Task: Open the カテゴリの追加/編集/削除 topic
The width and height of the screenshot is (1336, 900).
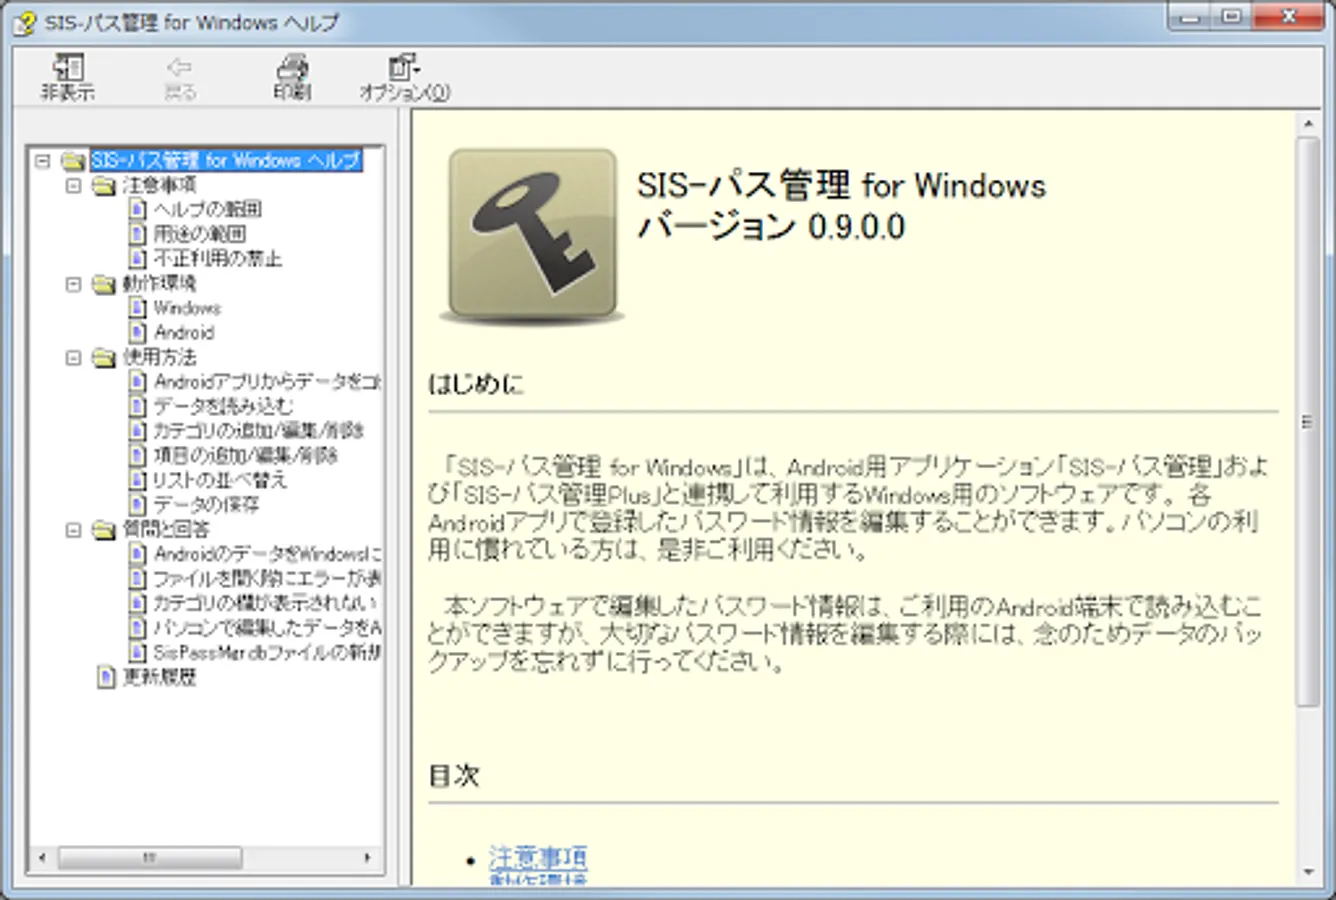Action: pyautogui.click(x=258, y=430)
